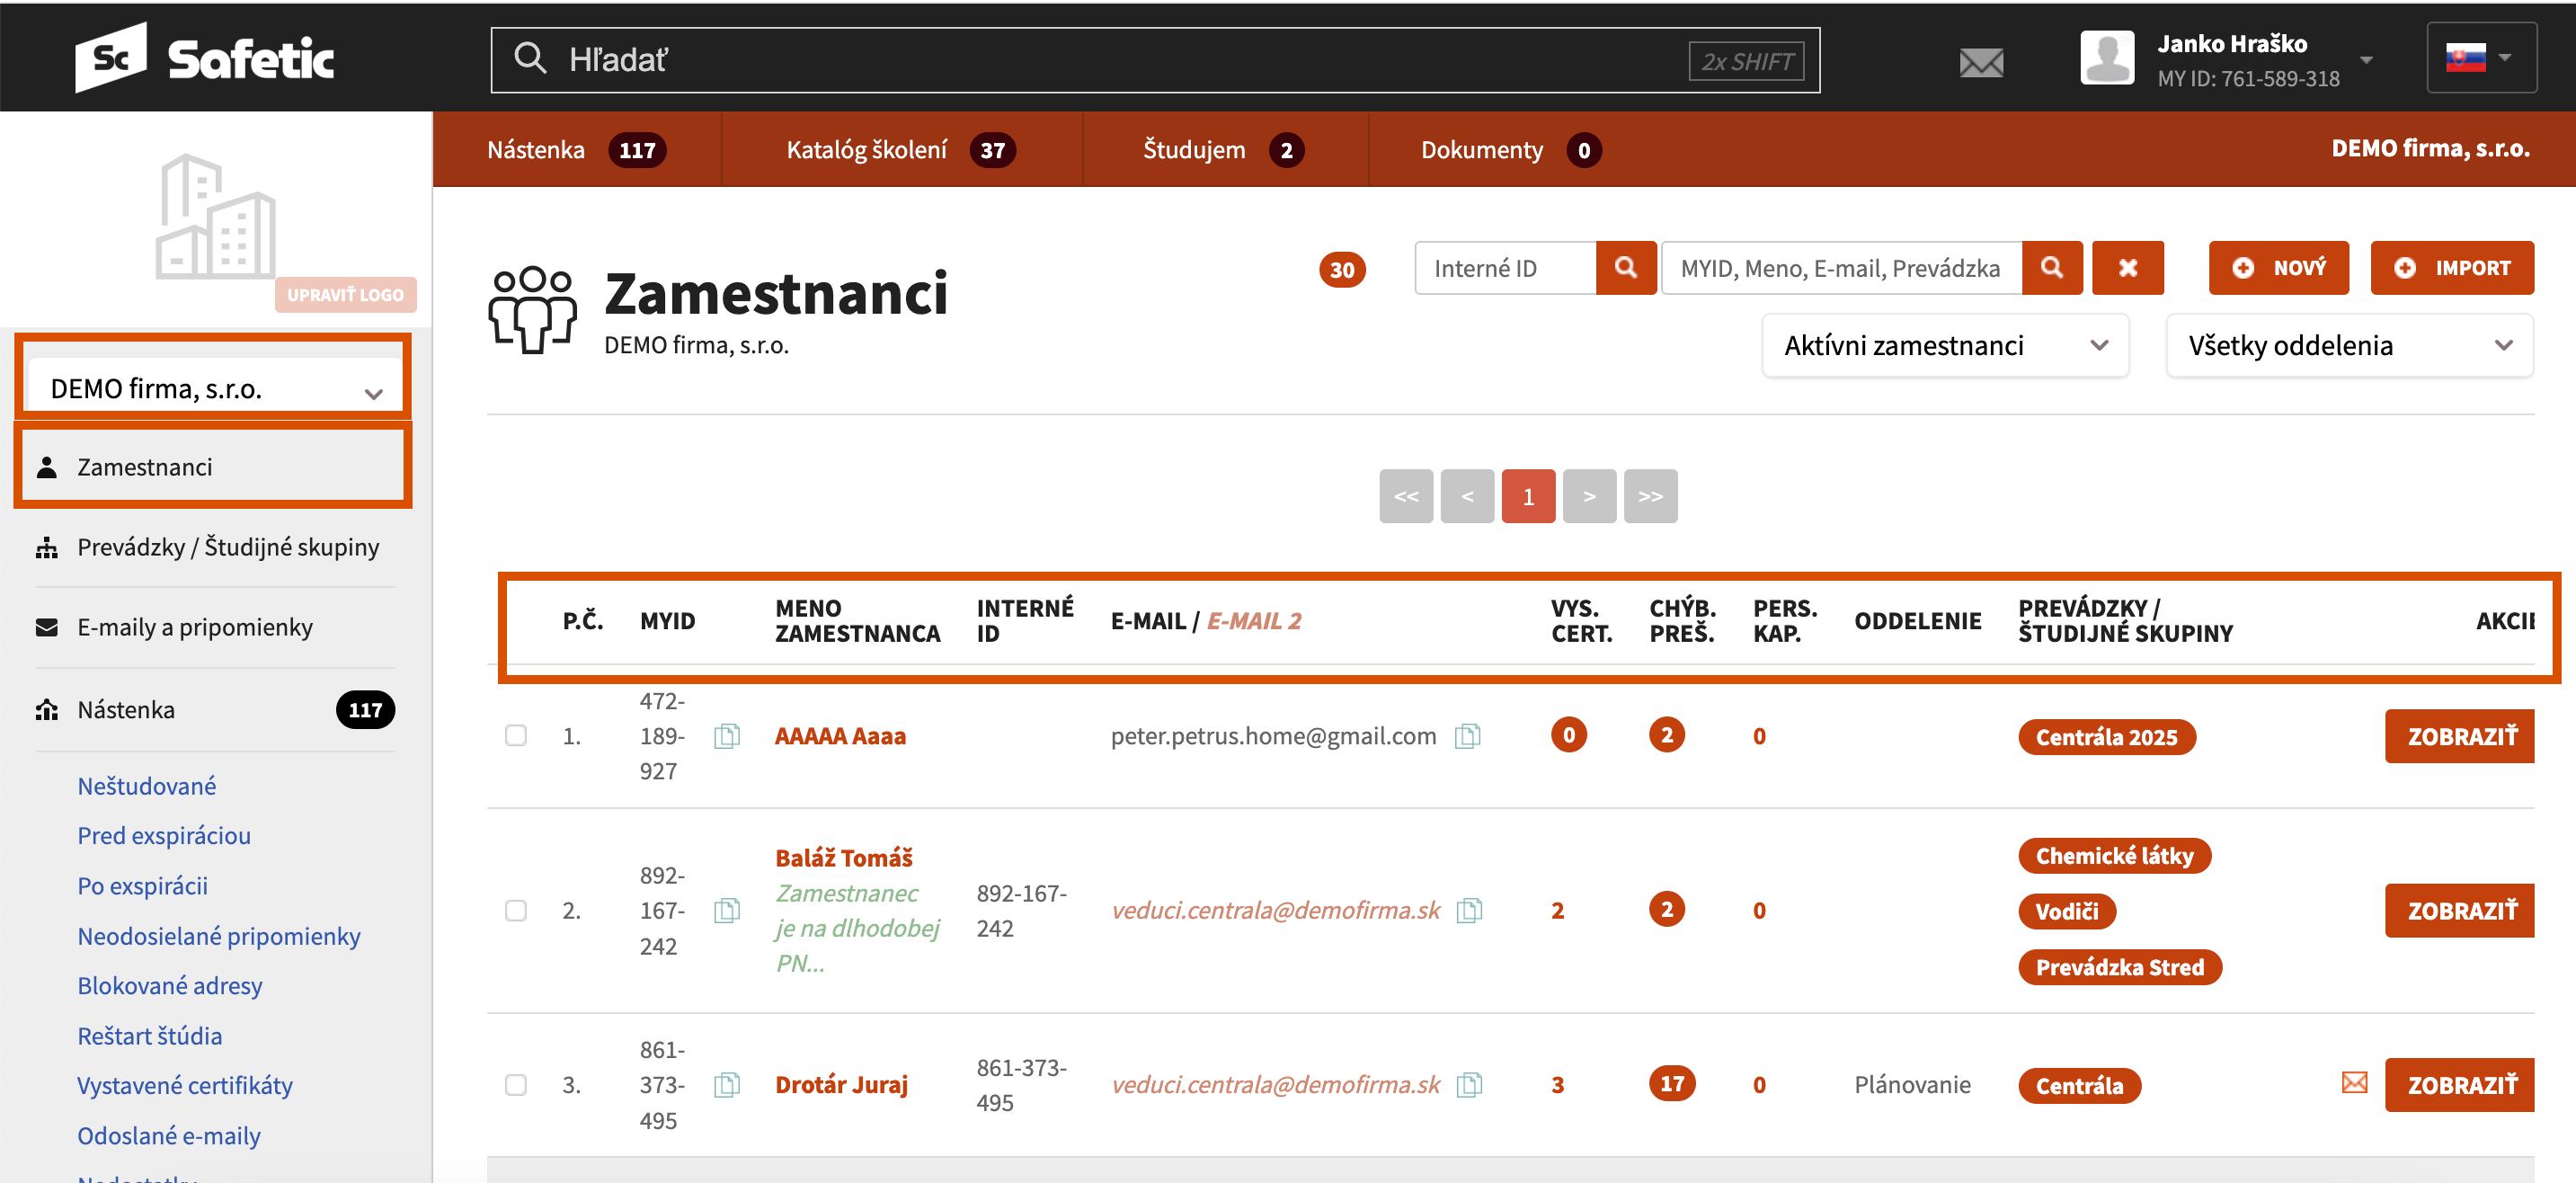Go to previous page with < button

pos(1467,496)
